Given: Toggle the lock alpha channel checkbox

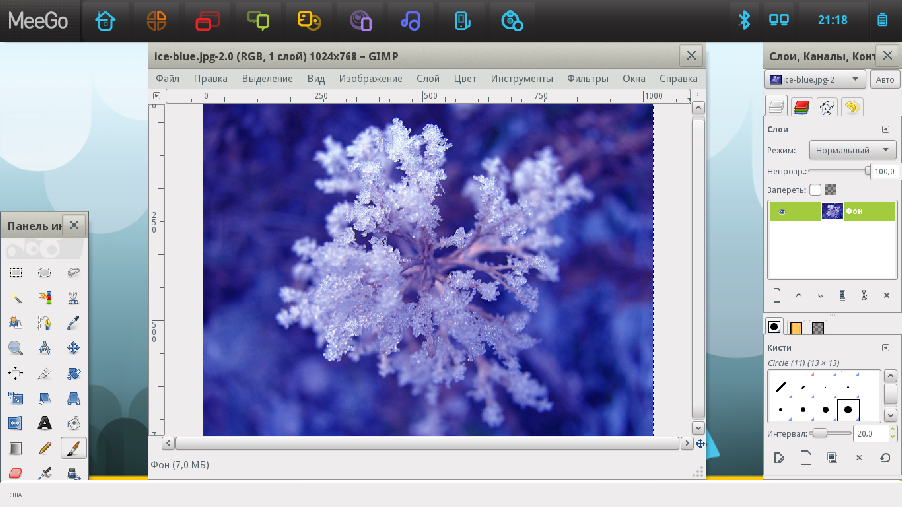Looking at the screenshot, I should point(831,189).
